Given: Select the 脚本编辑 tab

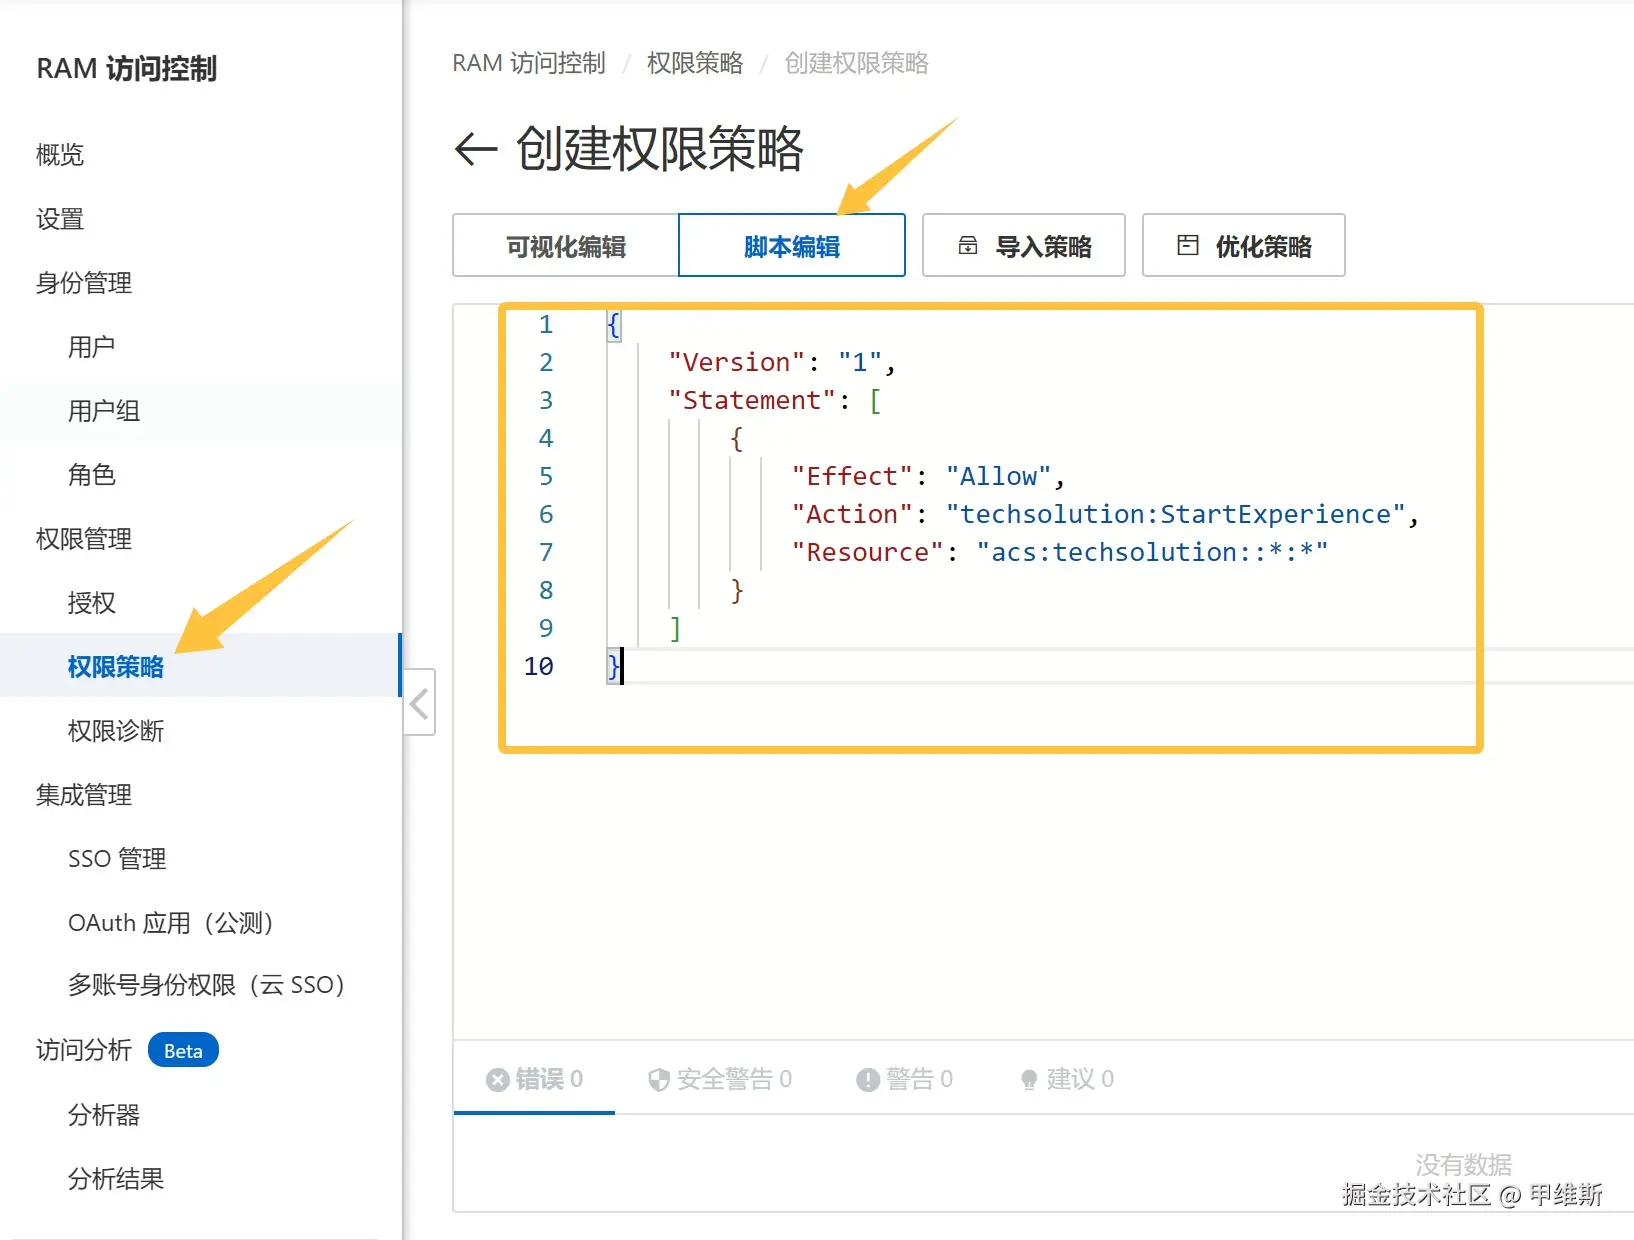Looking at the screenshot, I should [x=792, y=246].
